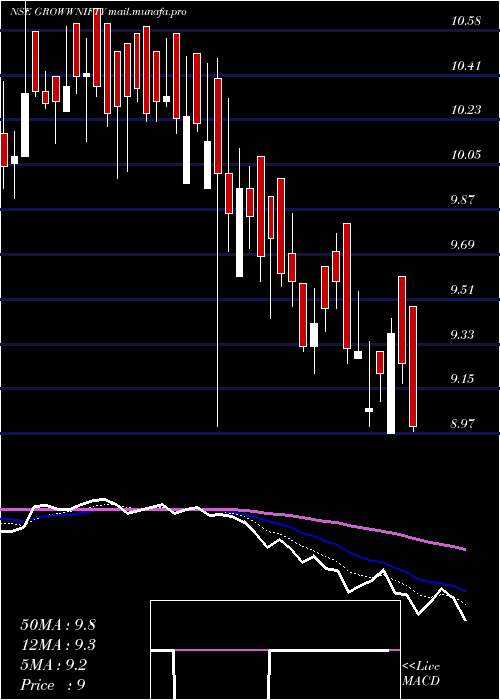Click the tall white candle before last two red candles
This screenshot has width=500, height=700.
pos(391,383)
